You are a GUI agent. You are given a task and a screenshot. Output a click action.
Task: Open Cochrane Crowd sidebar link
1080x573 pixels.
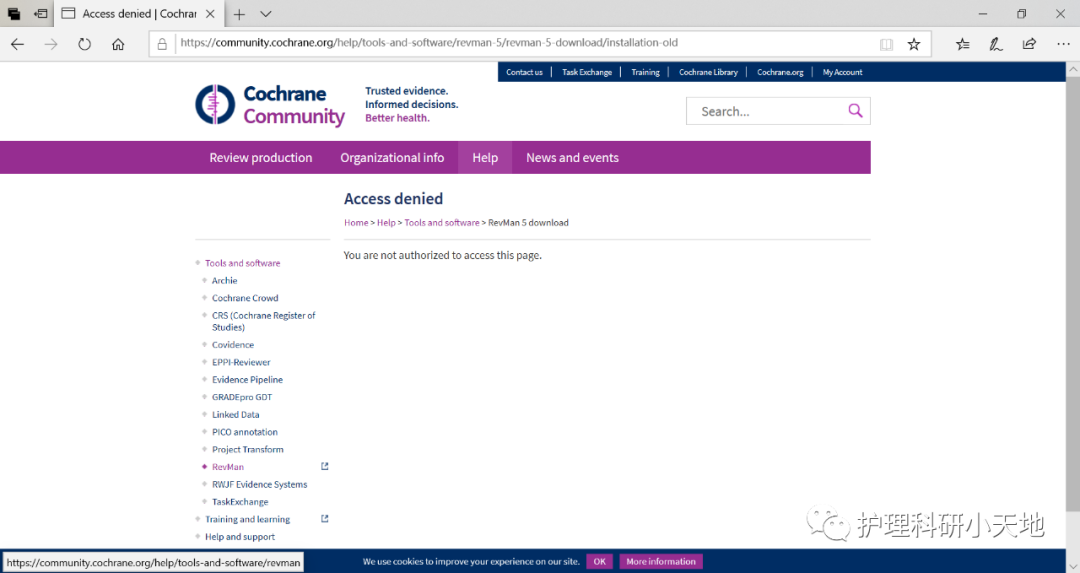pos(245,298)
